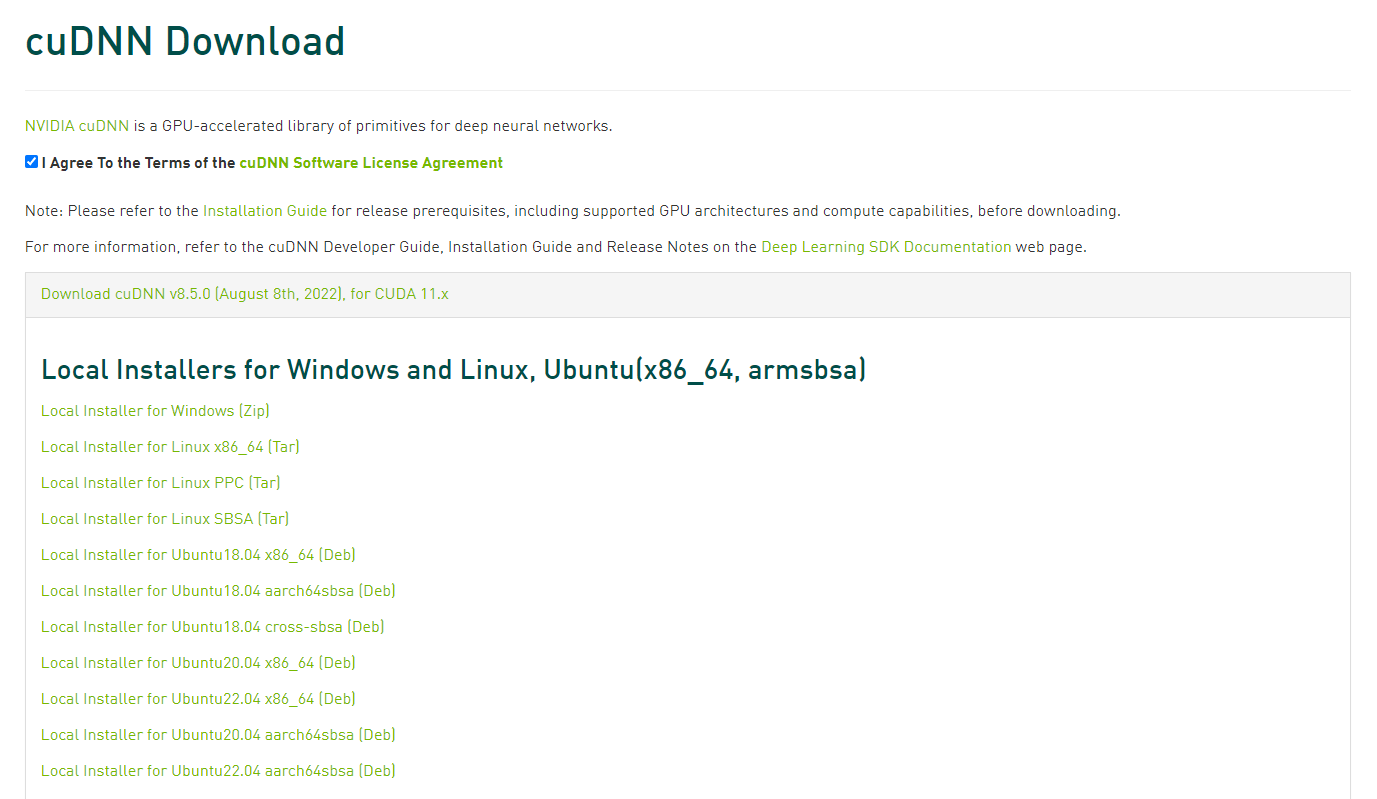Image resolution: width=1377 pixels, height=799 pixels.
Task: Download Ubuntu18.04 cross-sbsa Deb installer
Action: 213,627
